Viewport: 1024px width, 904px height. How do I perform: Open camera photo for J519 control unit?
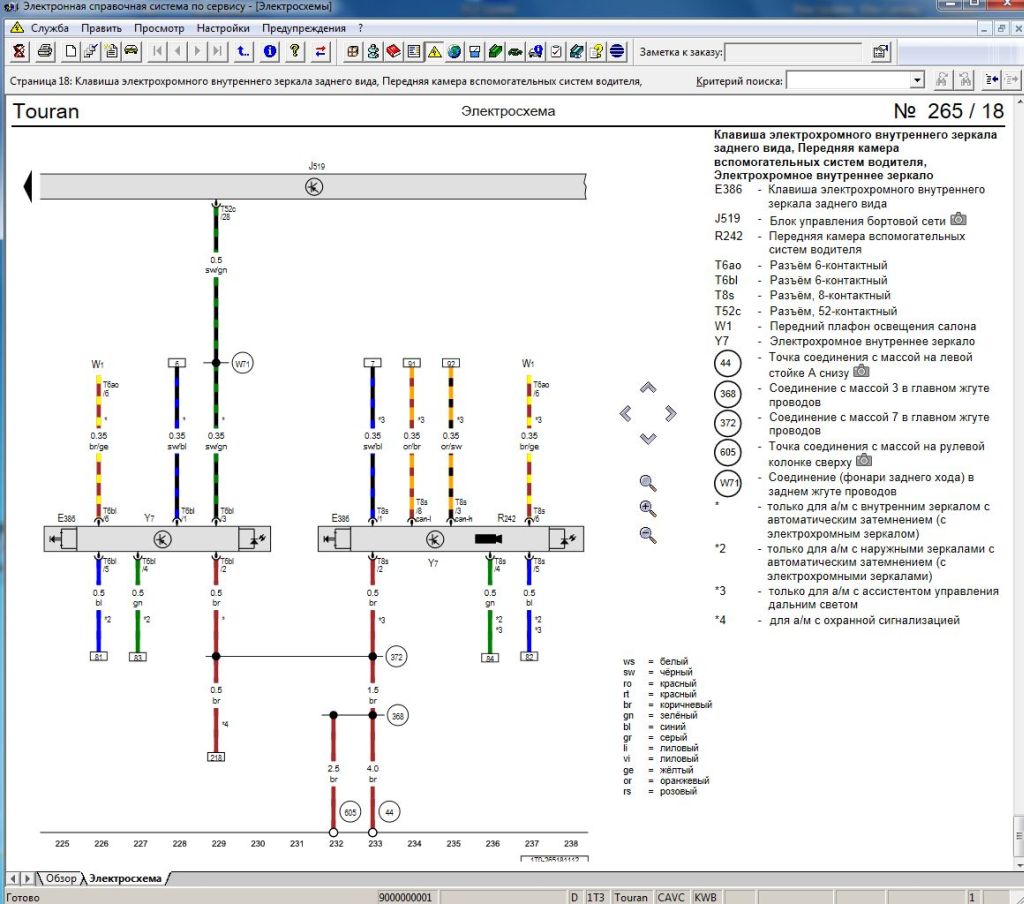[958, 219]
